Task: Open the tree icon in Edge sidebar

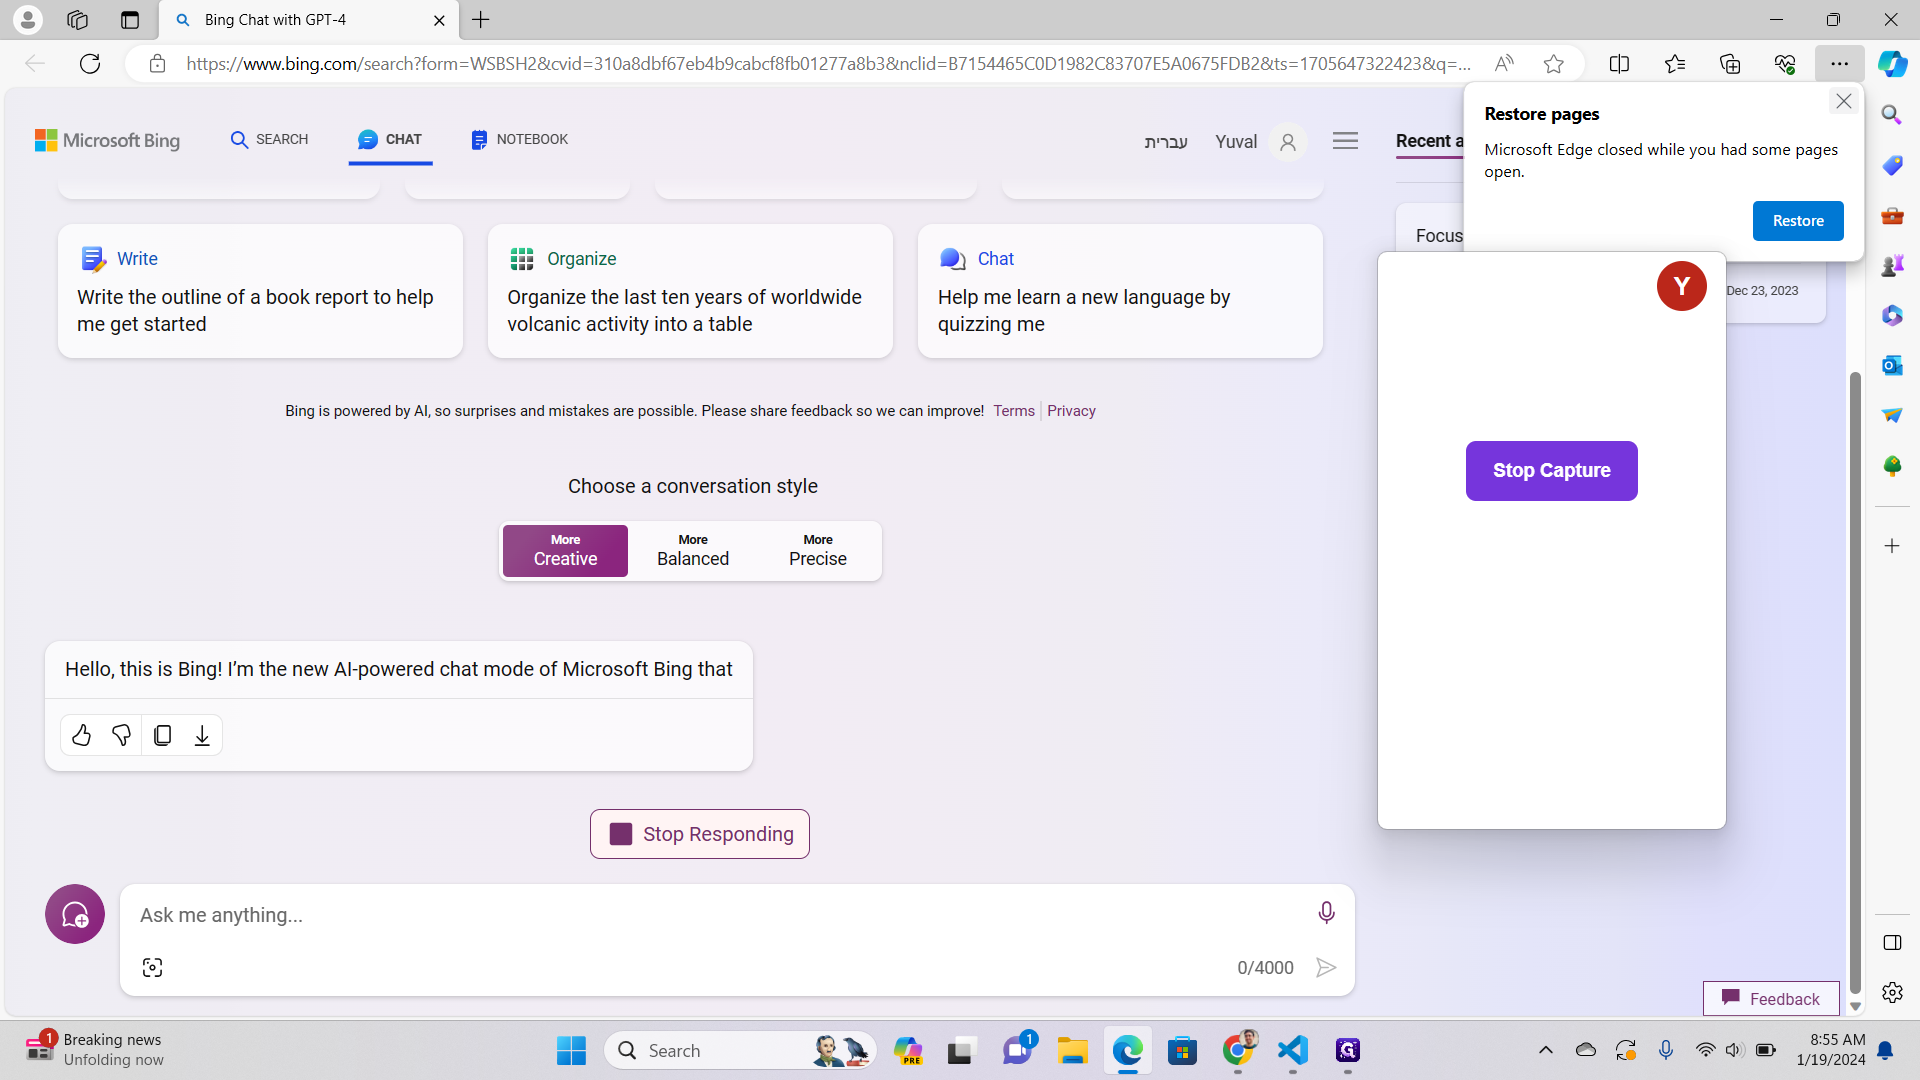Action: point(1892,465)
